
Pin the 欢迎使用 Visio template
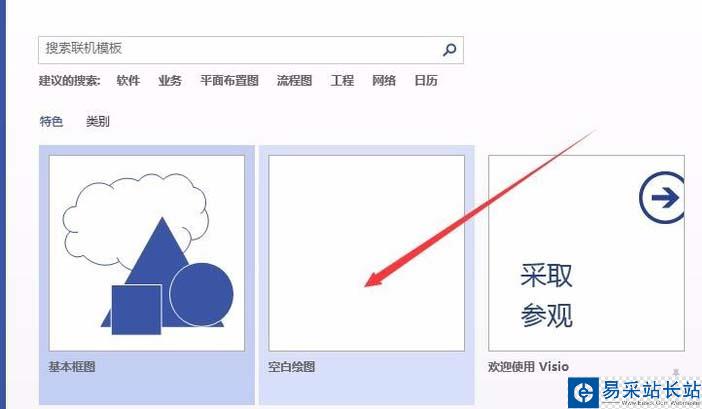(x=676, y=372)
